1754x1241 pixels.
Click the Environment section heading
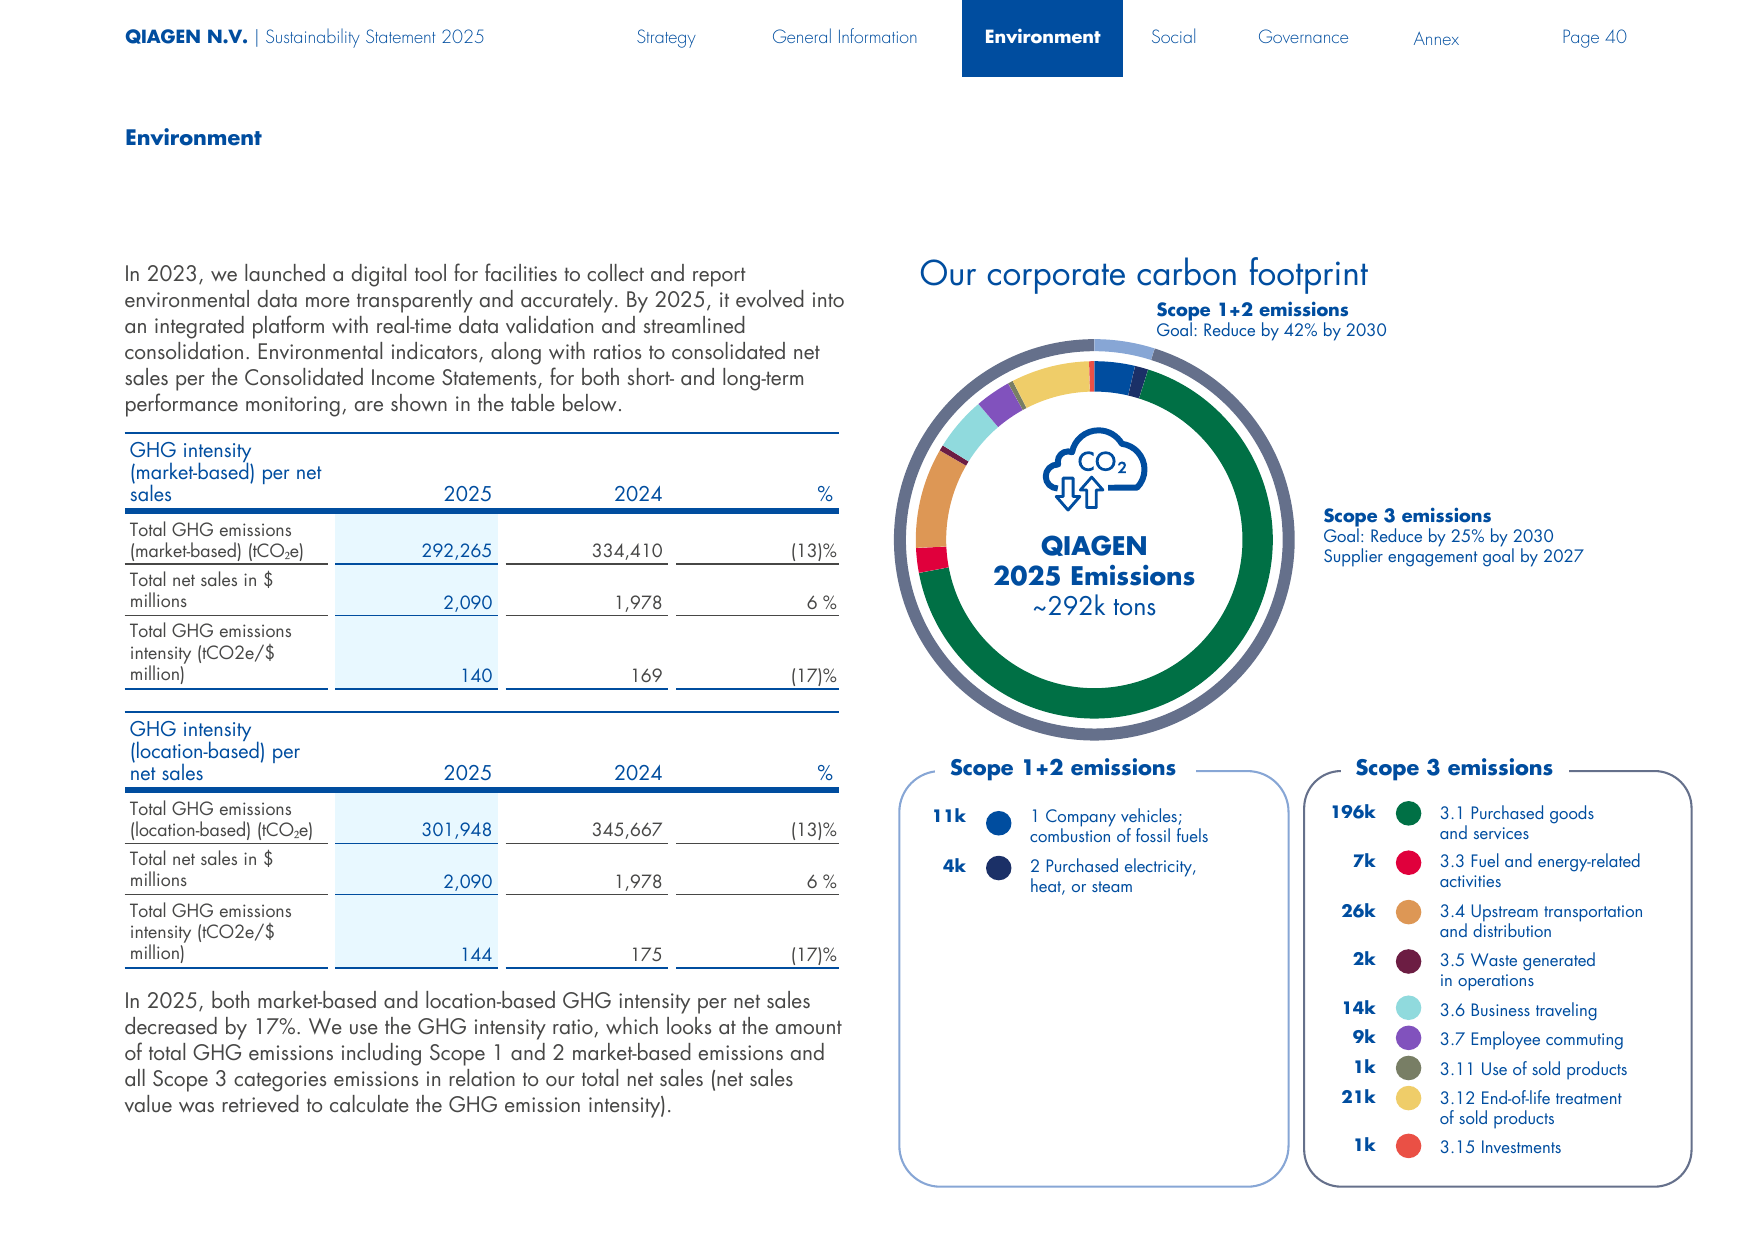pos(193,138)
